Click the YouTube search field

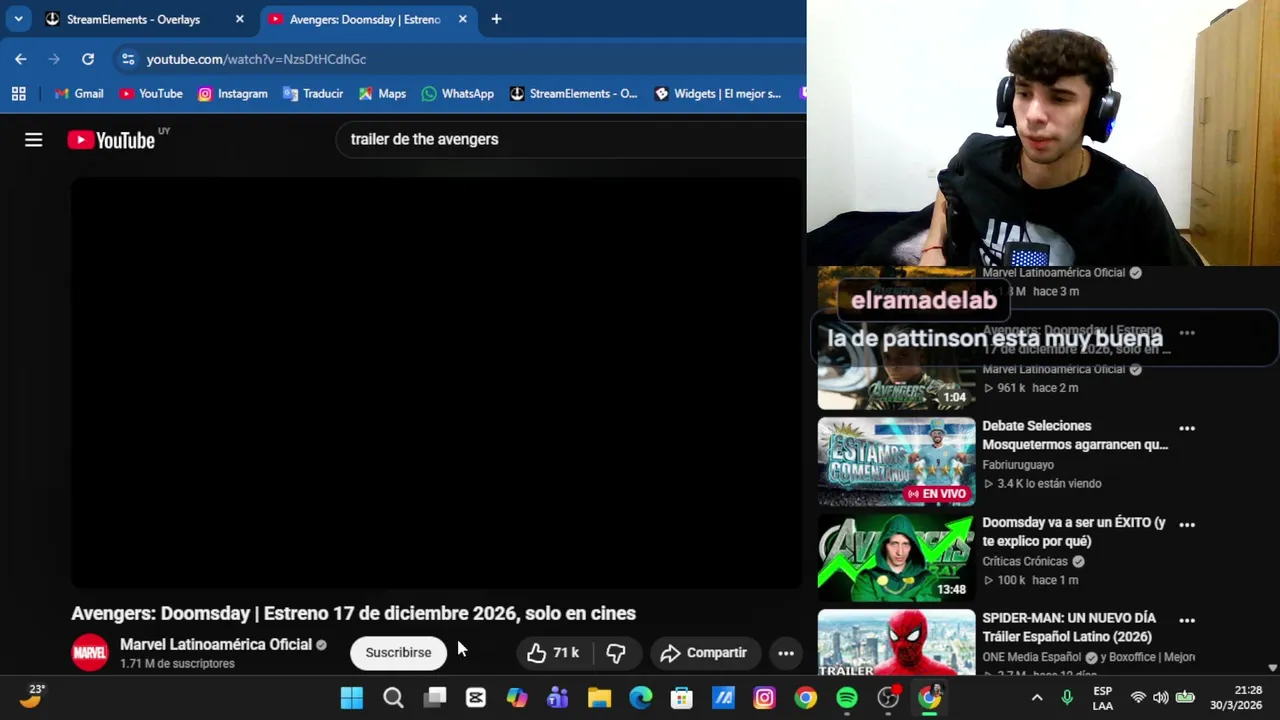coord(570,139)
